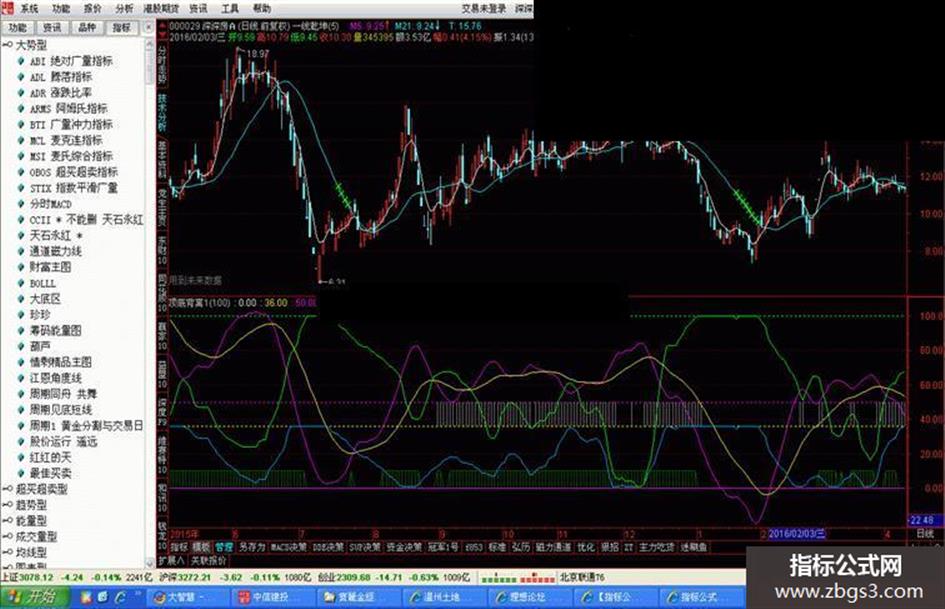This screenshot has height=609, width=945.
Task: Select 财富主图 indicator
Action: [51, 267]
